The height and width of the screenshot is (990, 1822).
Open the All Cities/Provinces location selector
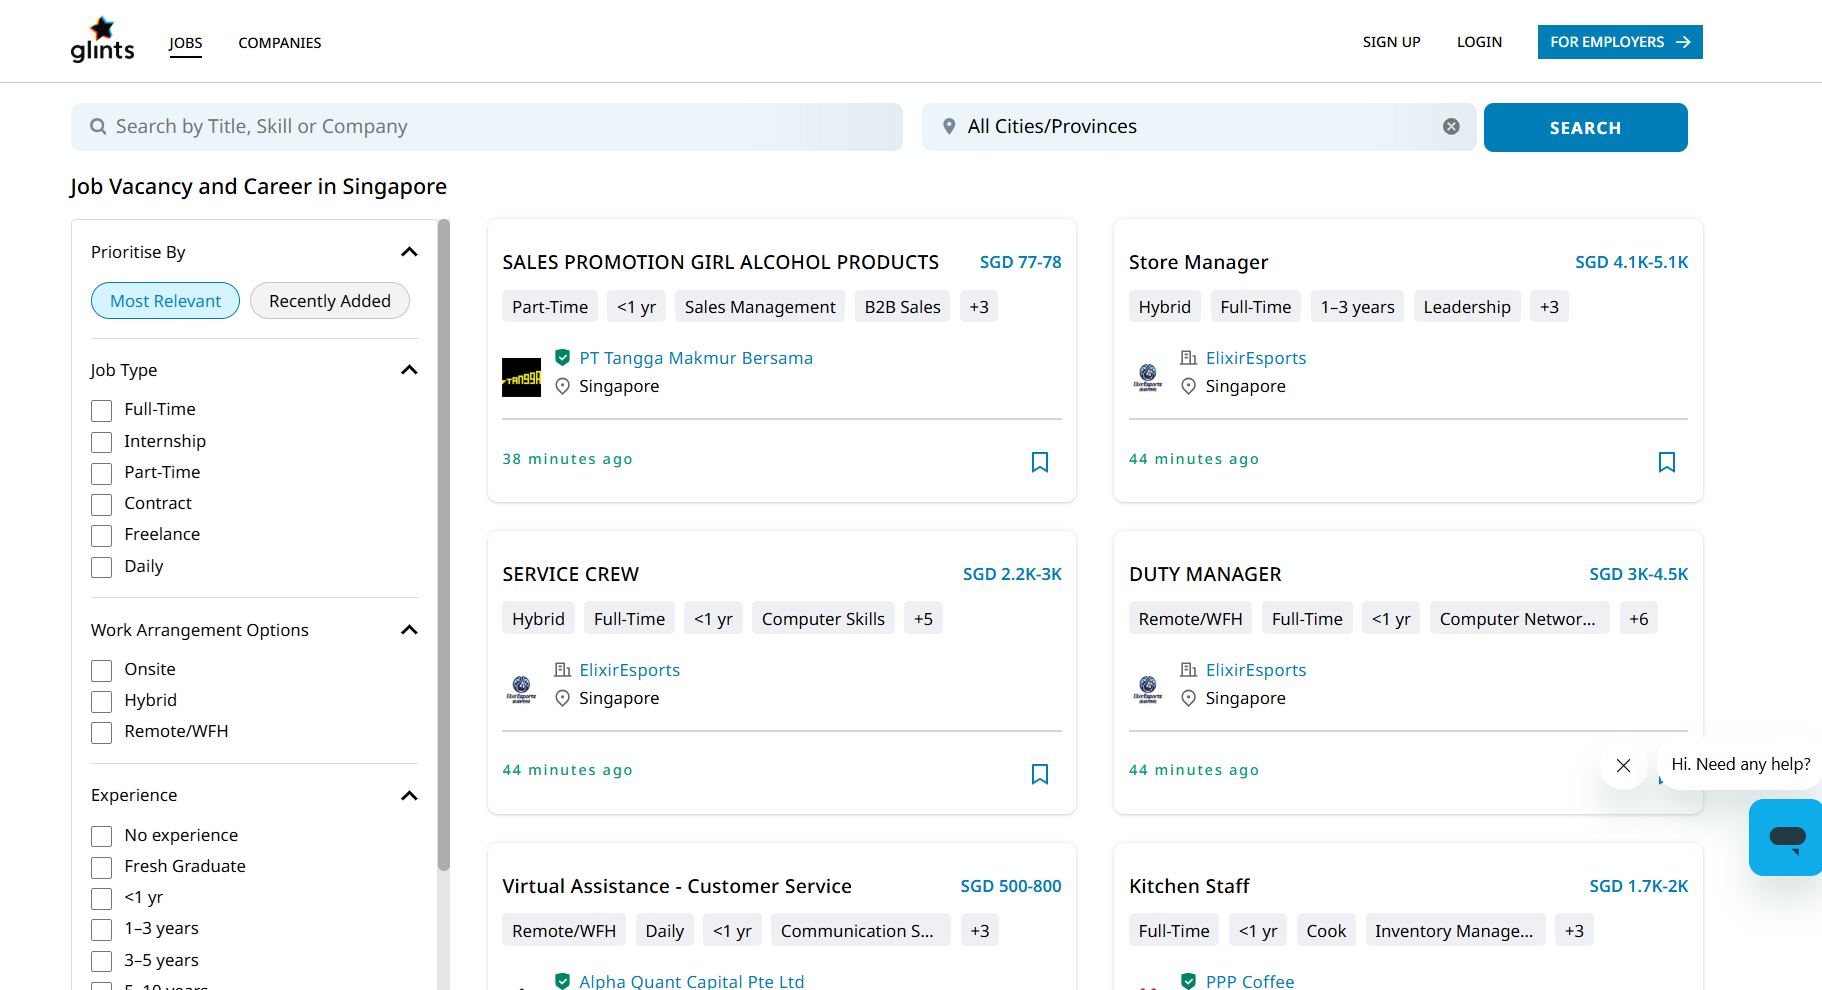1198,127
